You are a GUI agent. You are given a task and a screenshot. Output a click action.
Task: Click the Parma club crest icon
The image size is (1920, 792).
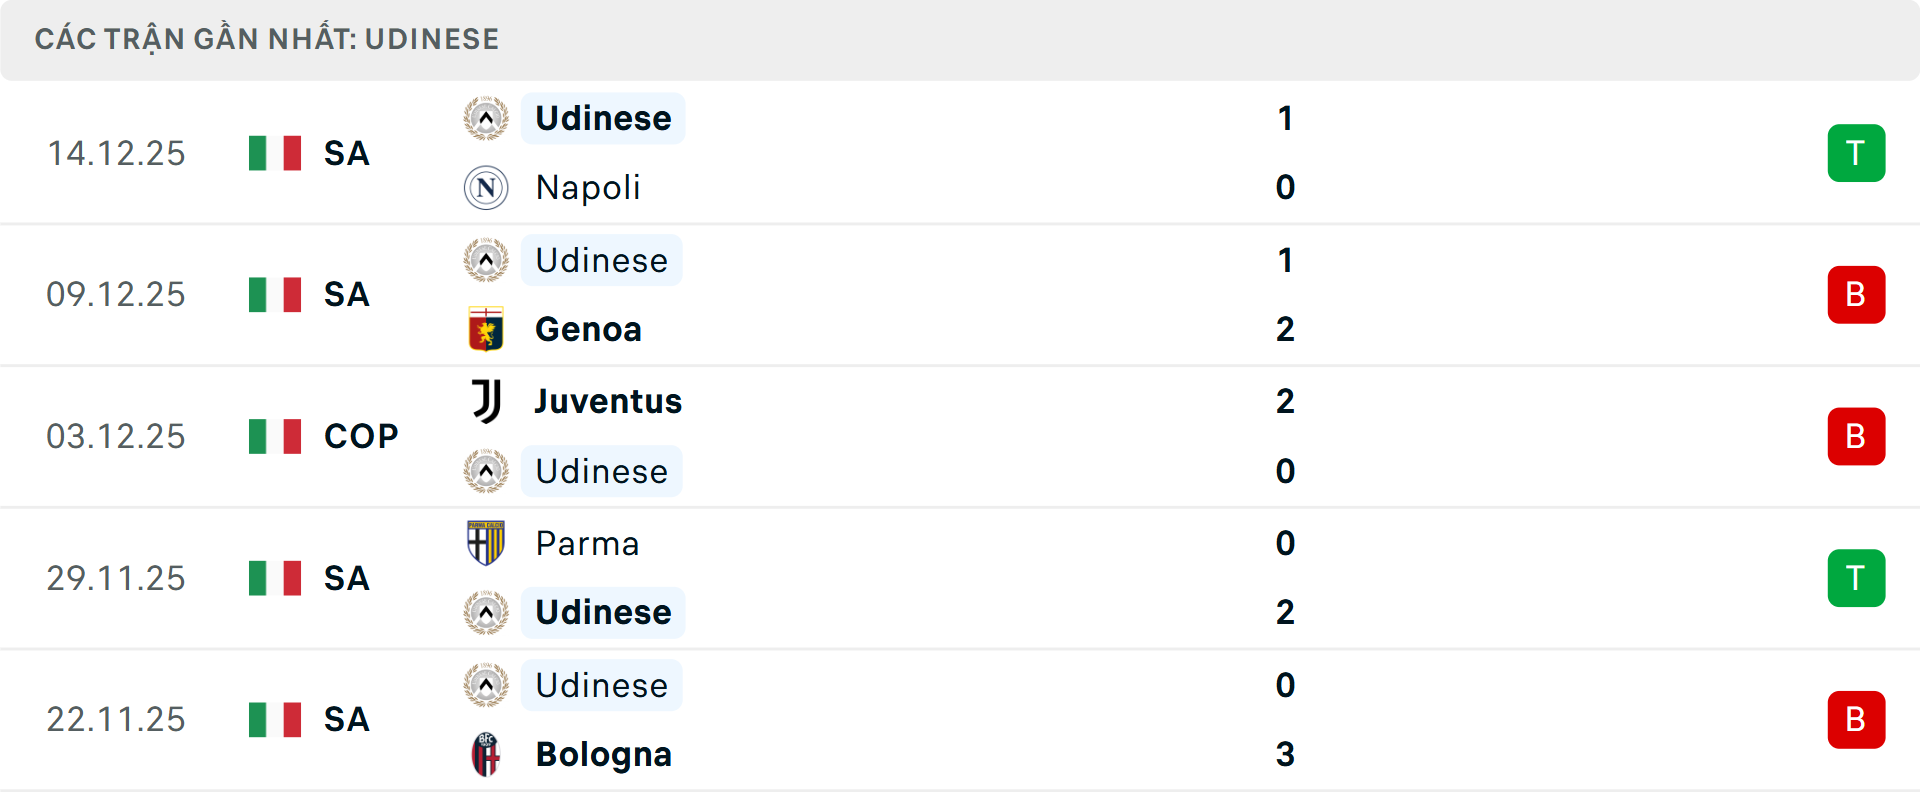[486, 543]
